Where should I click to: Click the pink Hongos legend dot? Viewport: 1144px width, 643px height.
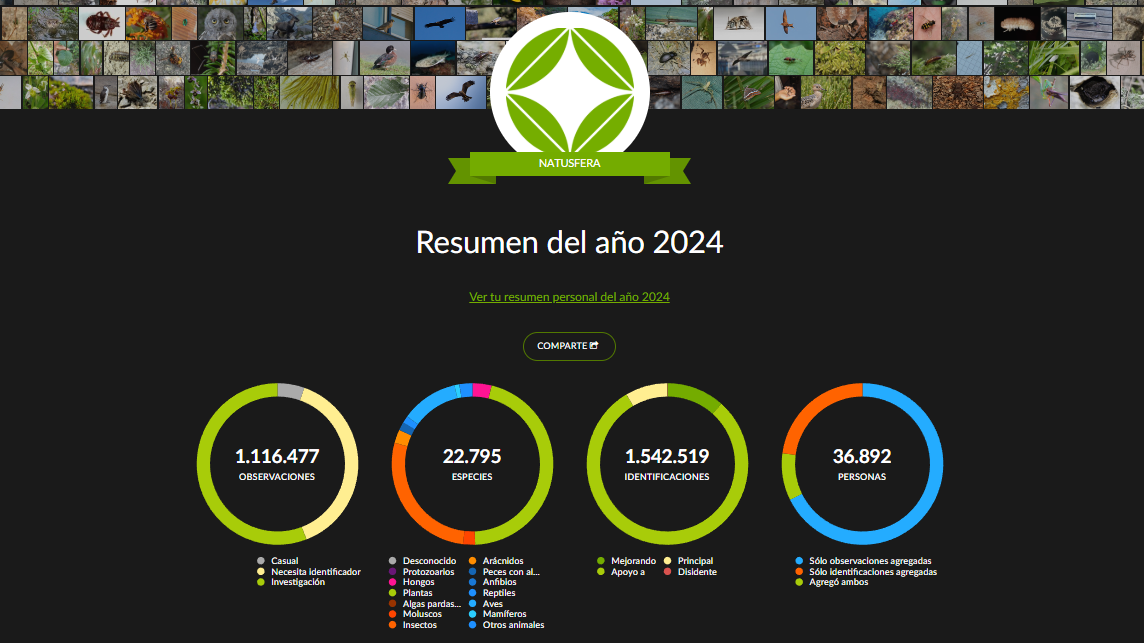coord(393,582)
